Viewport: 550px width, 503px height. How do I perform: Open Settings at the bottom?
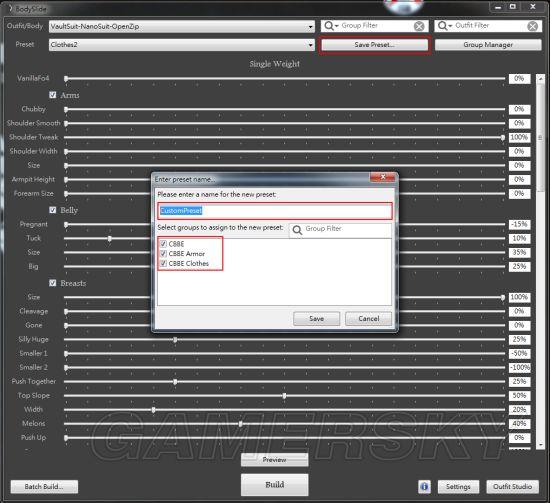(x=458, y=487)
